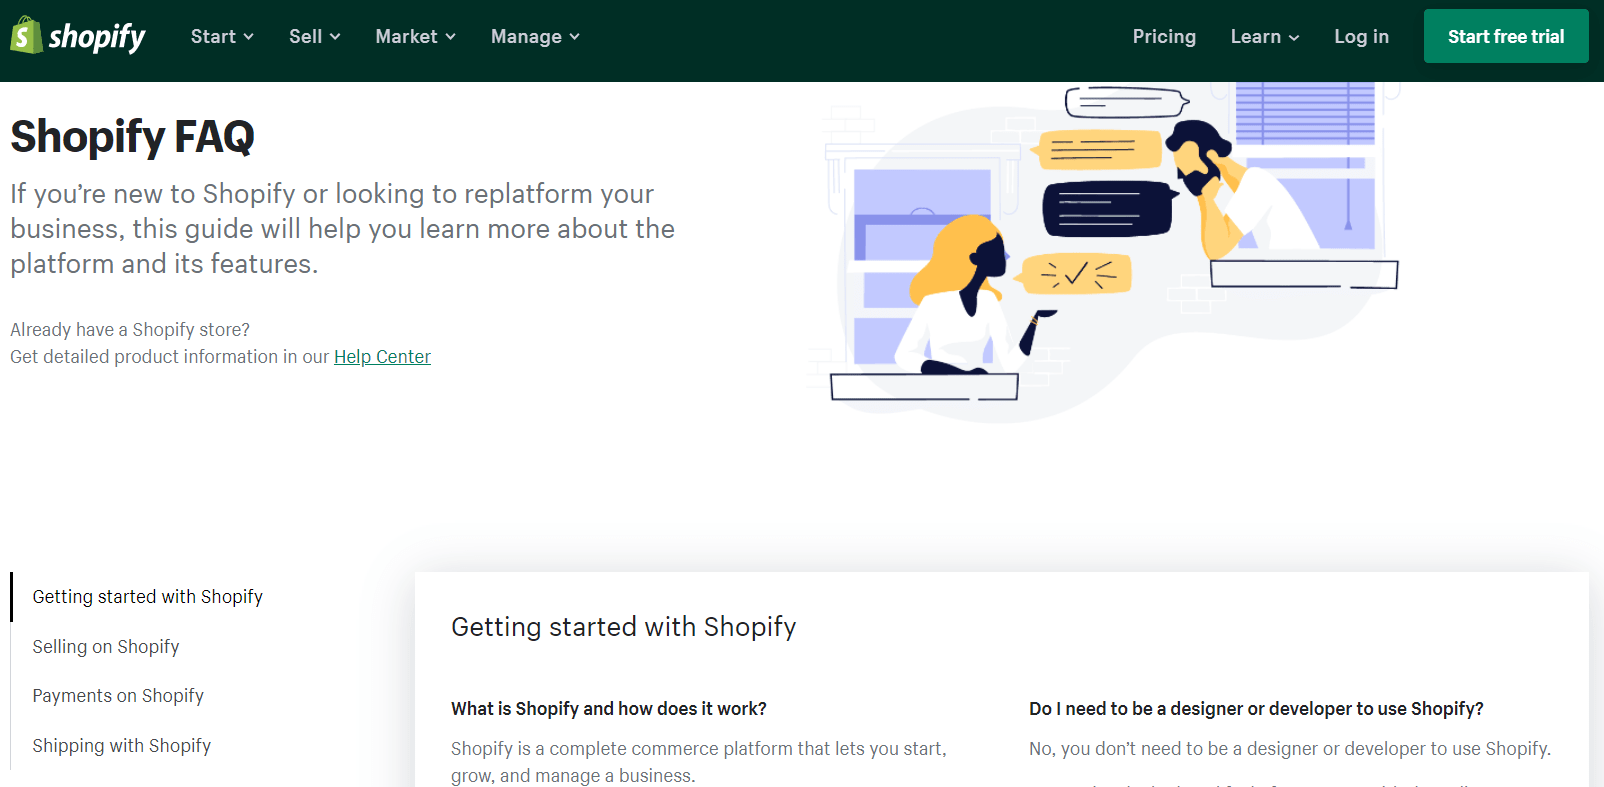
Task: Open the Help Center link
Action: (382, 357)
